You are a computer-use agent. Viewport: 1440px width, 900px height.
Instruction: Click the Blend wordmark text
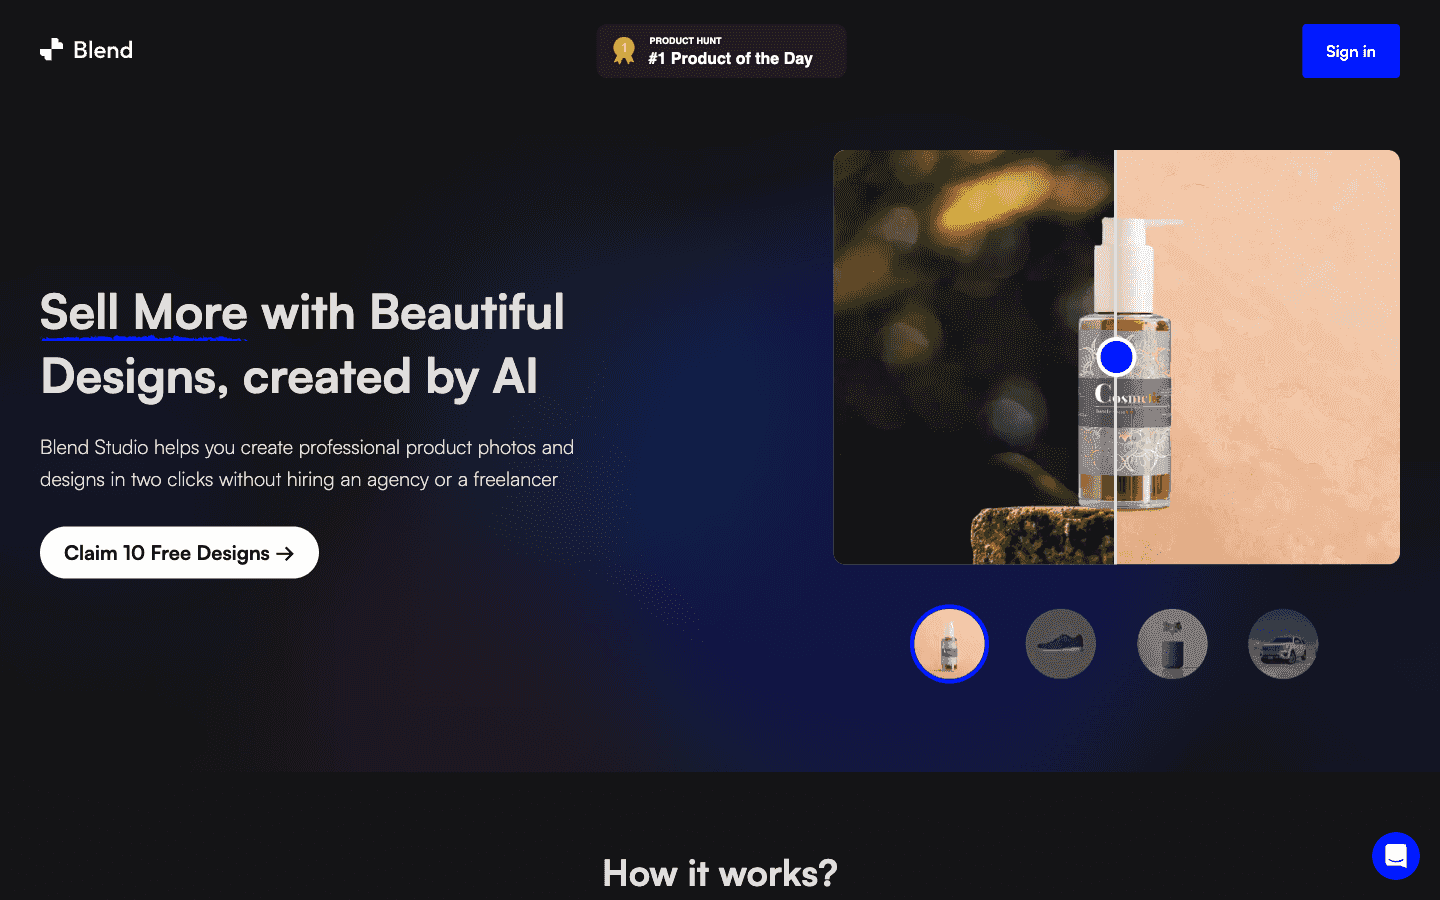tap(103, 50)
